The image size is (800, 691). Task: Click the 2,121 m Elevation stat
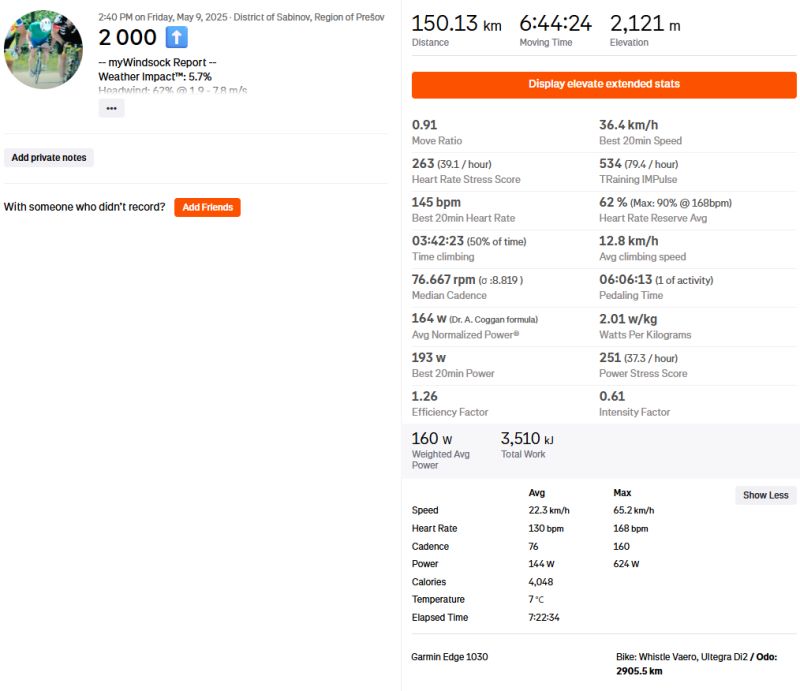point(645,30)
